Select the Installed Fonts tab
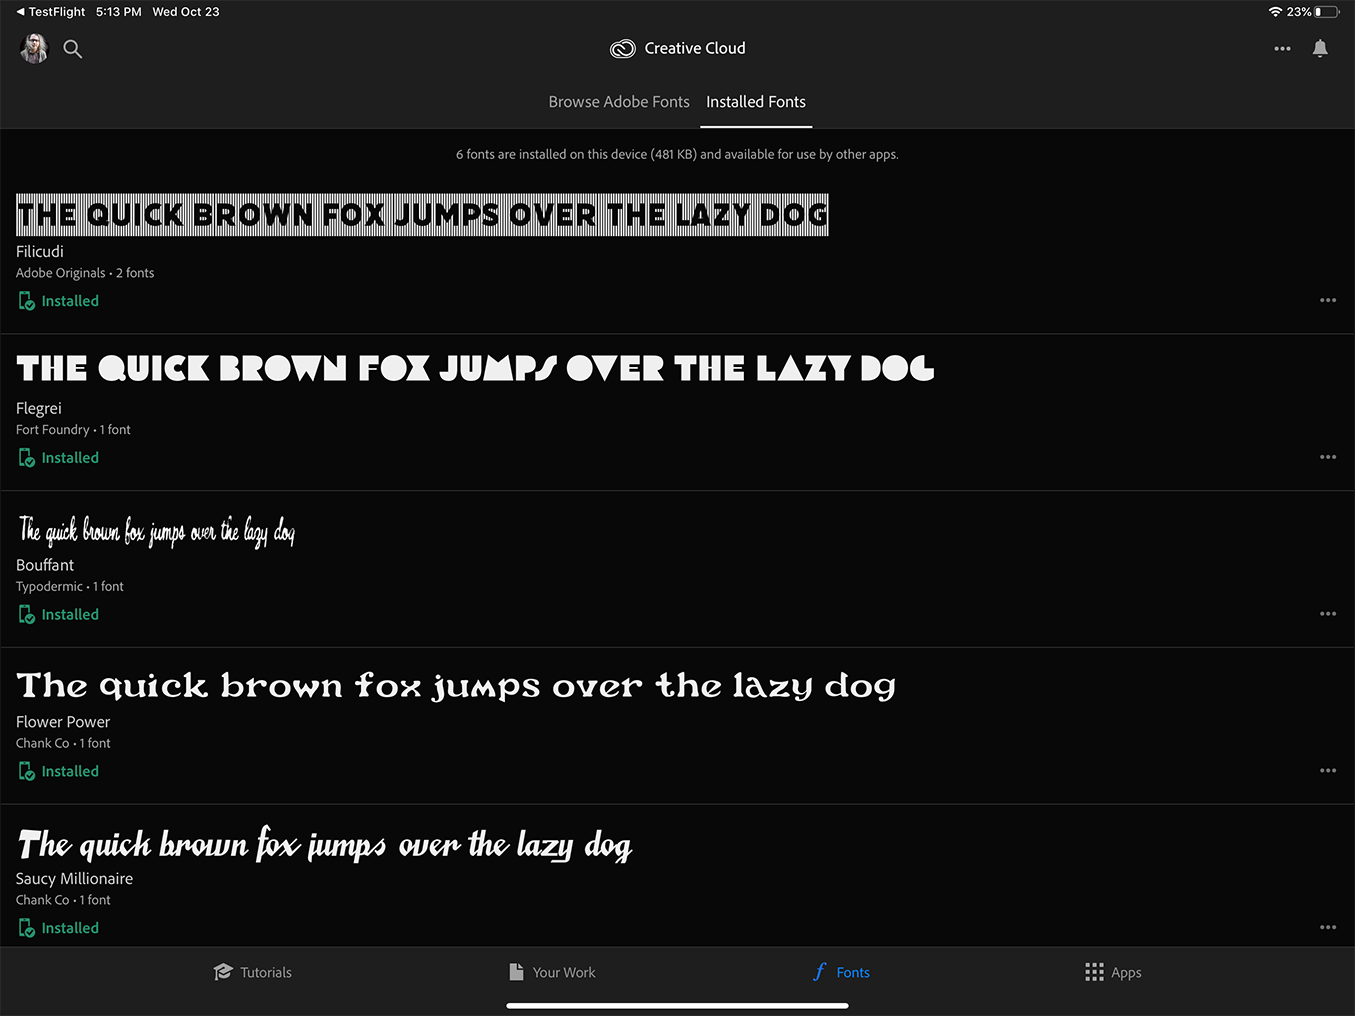The height and width of the screenshot is (1016, 1355). 756,102
